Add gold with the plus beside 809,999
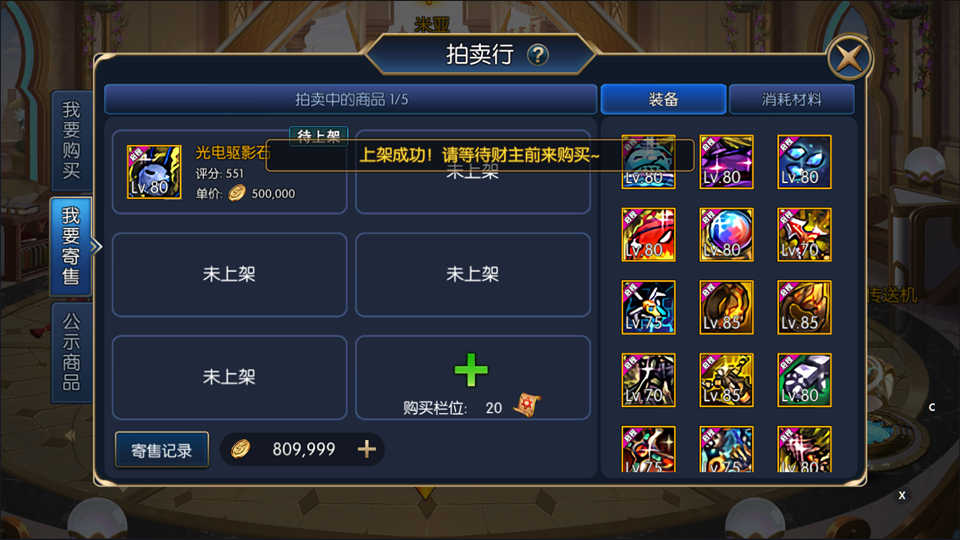Viewport: 960px width, 540px height. click(x=367, y=449)
